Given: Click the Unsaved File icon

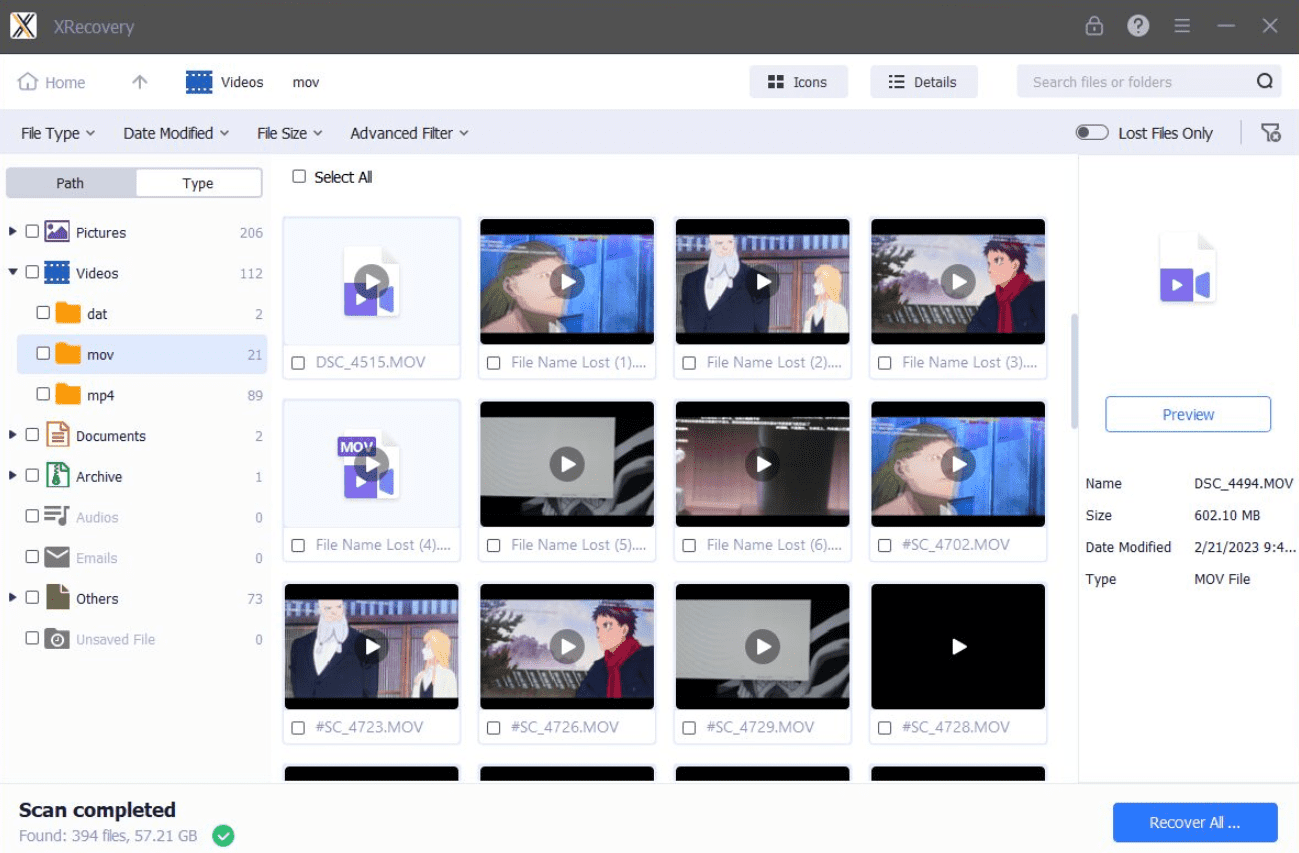Looking at the screenshot, I should pos(57,639).
